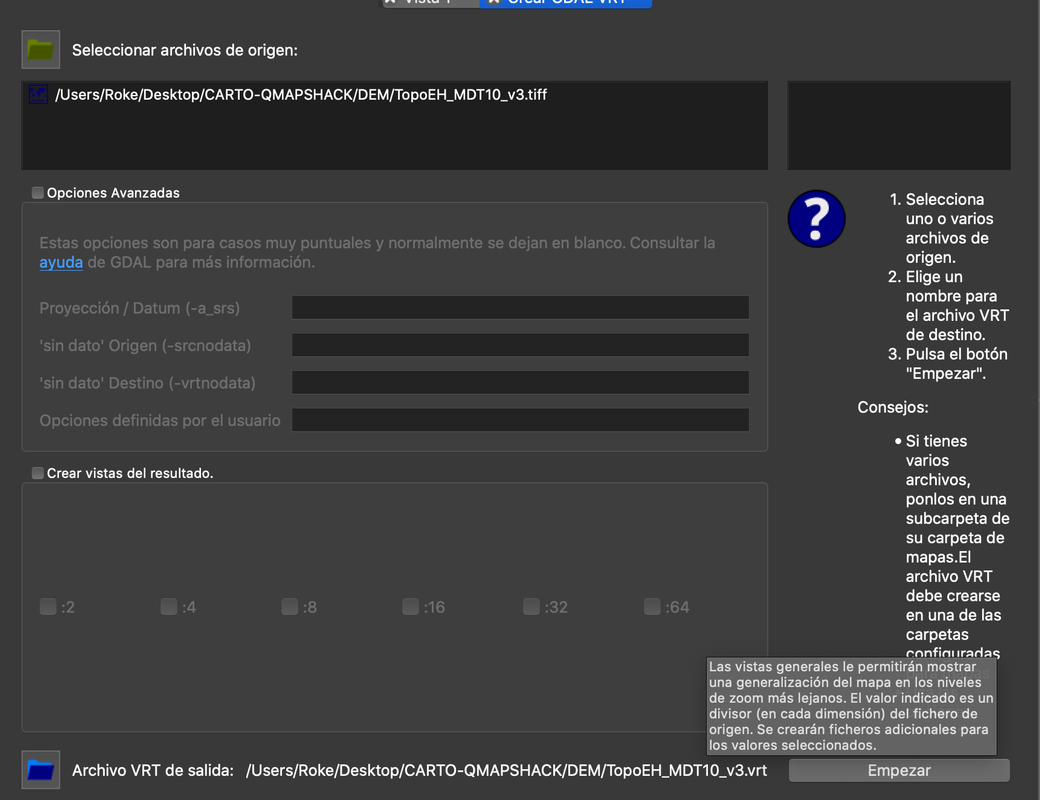Open the green folder to select source files

40,50
